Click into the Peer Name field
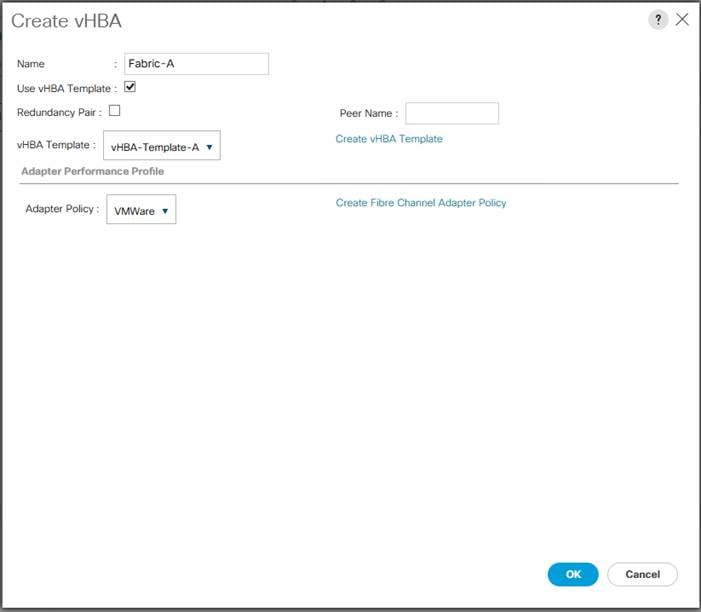Viewport: 701px width, 612px height. tap(452, 113)
